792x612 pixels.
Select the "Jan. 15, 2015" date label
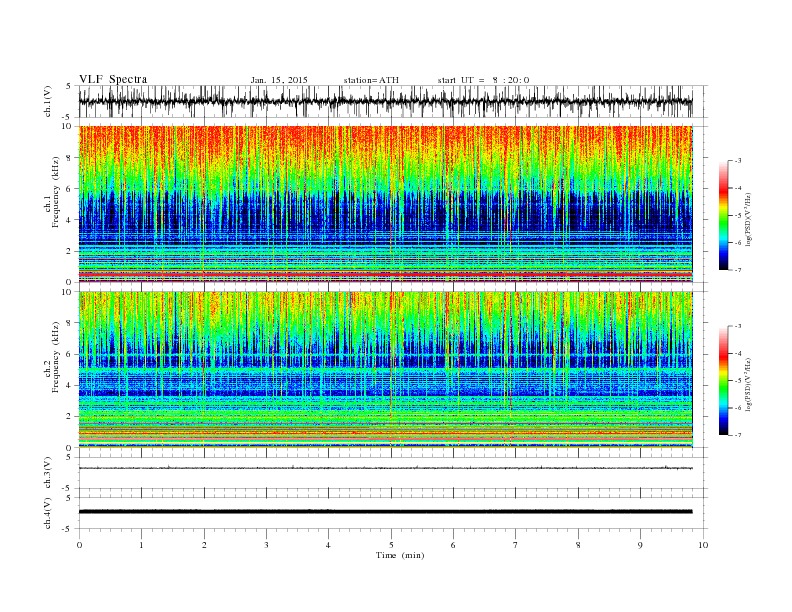(279, 80)
